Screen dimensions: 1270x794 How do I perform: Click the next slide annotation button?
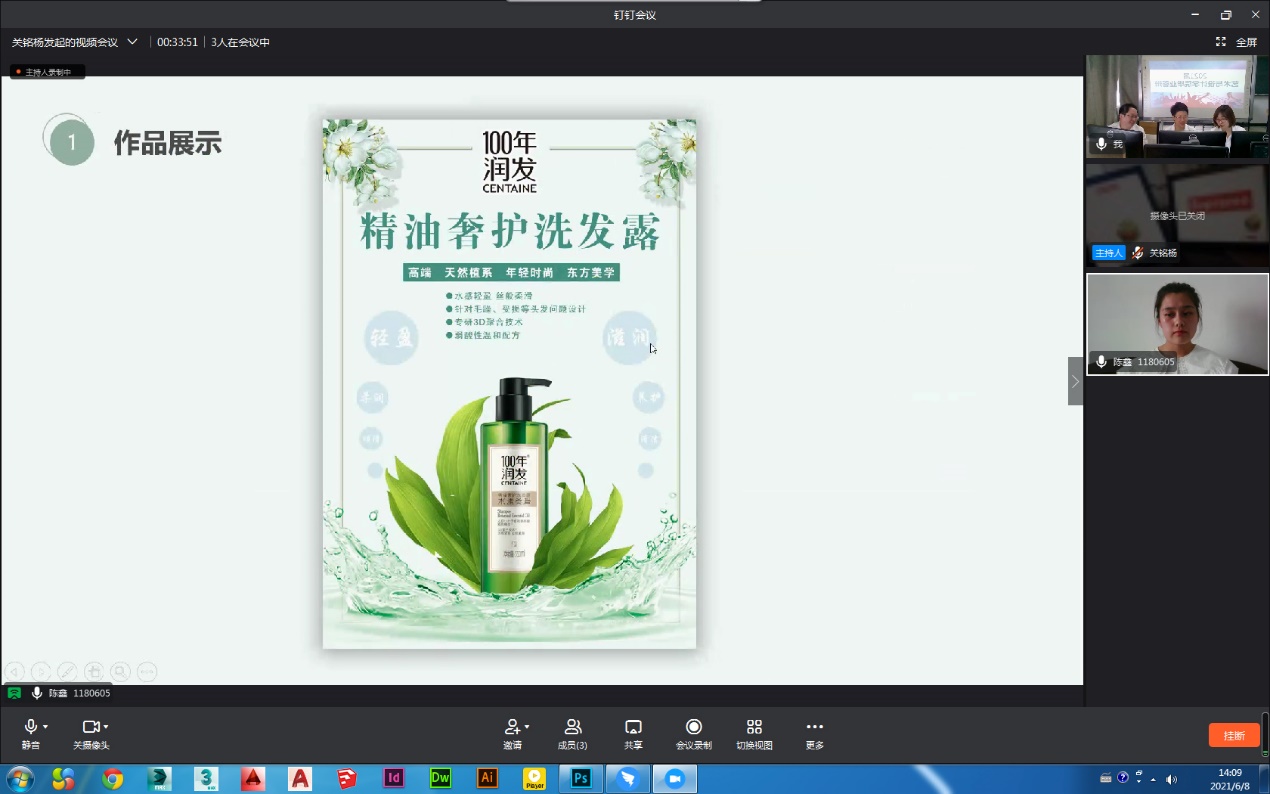[41, 672]
